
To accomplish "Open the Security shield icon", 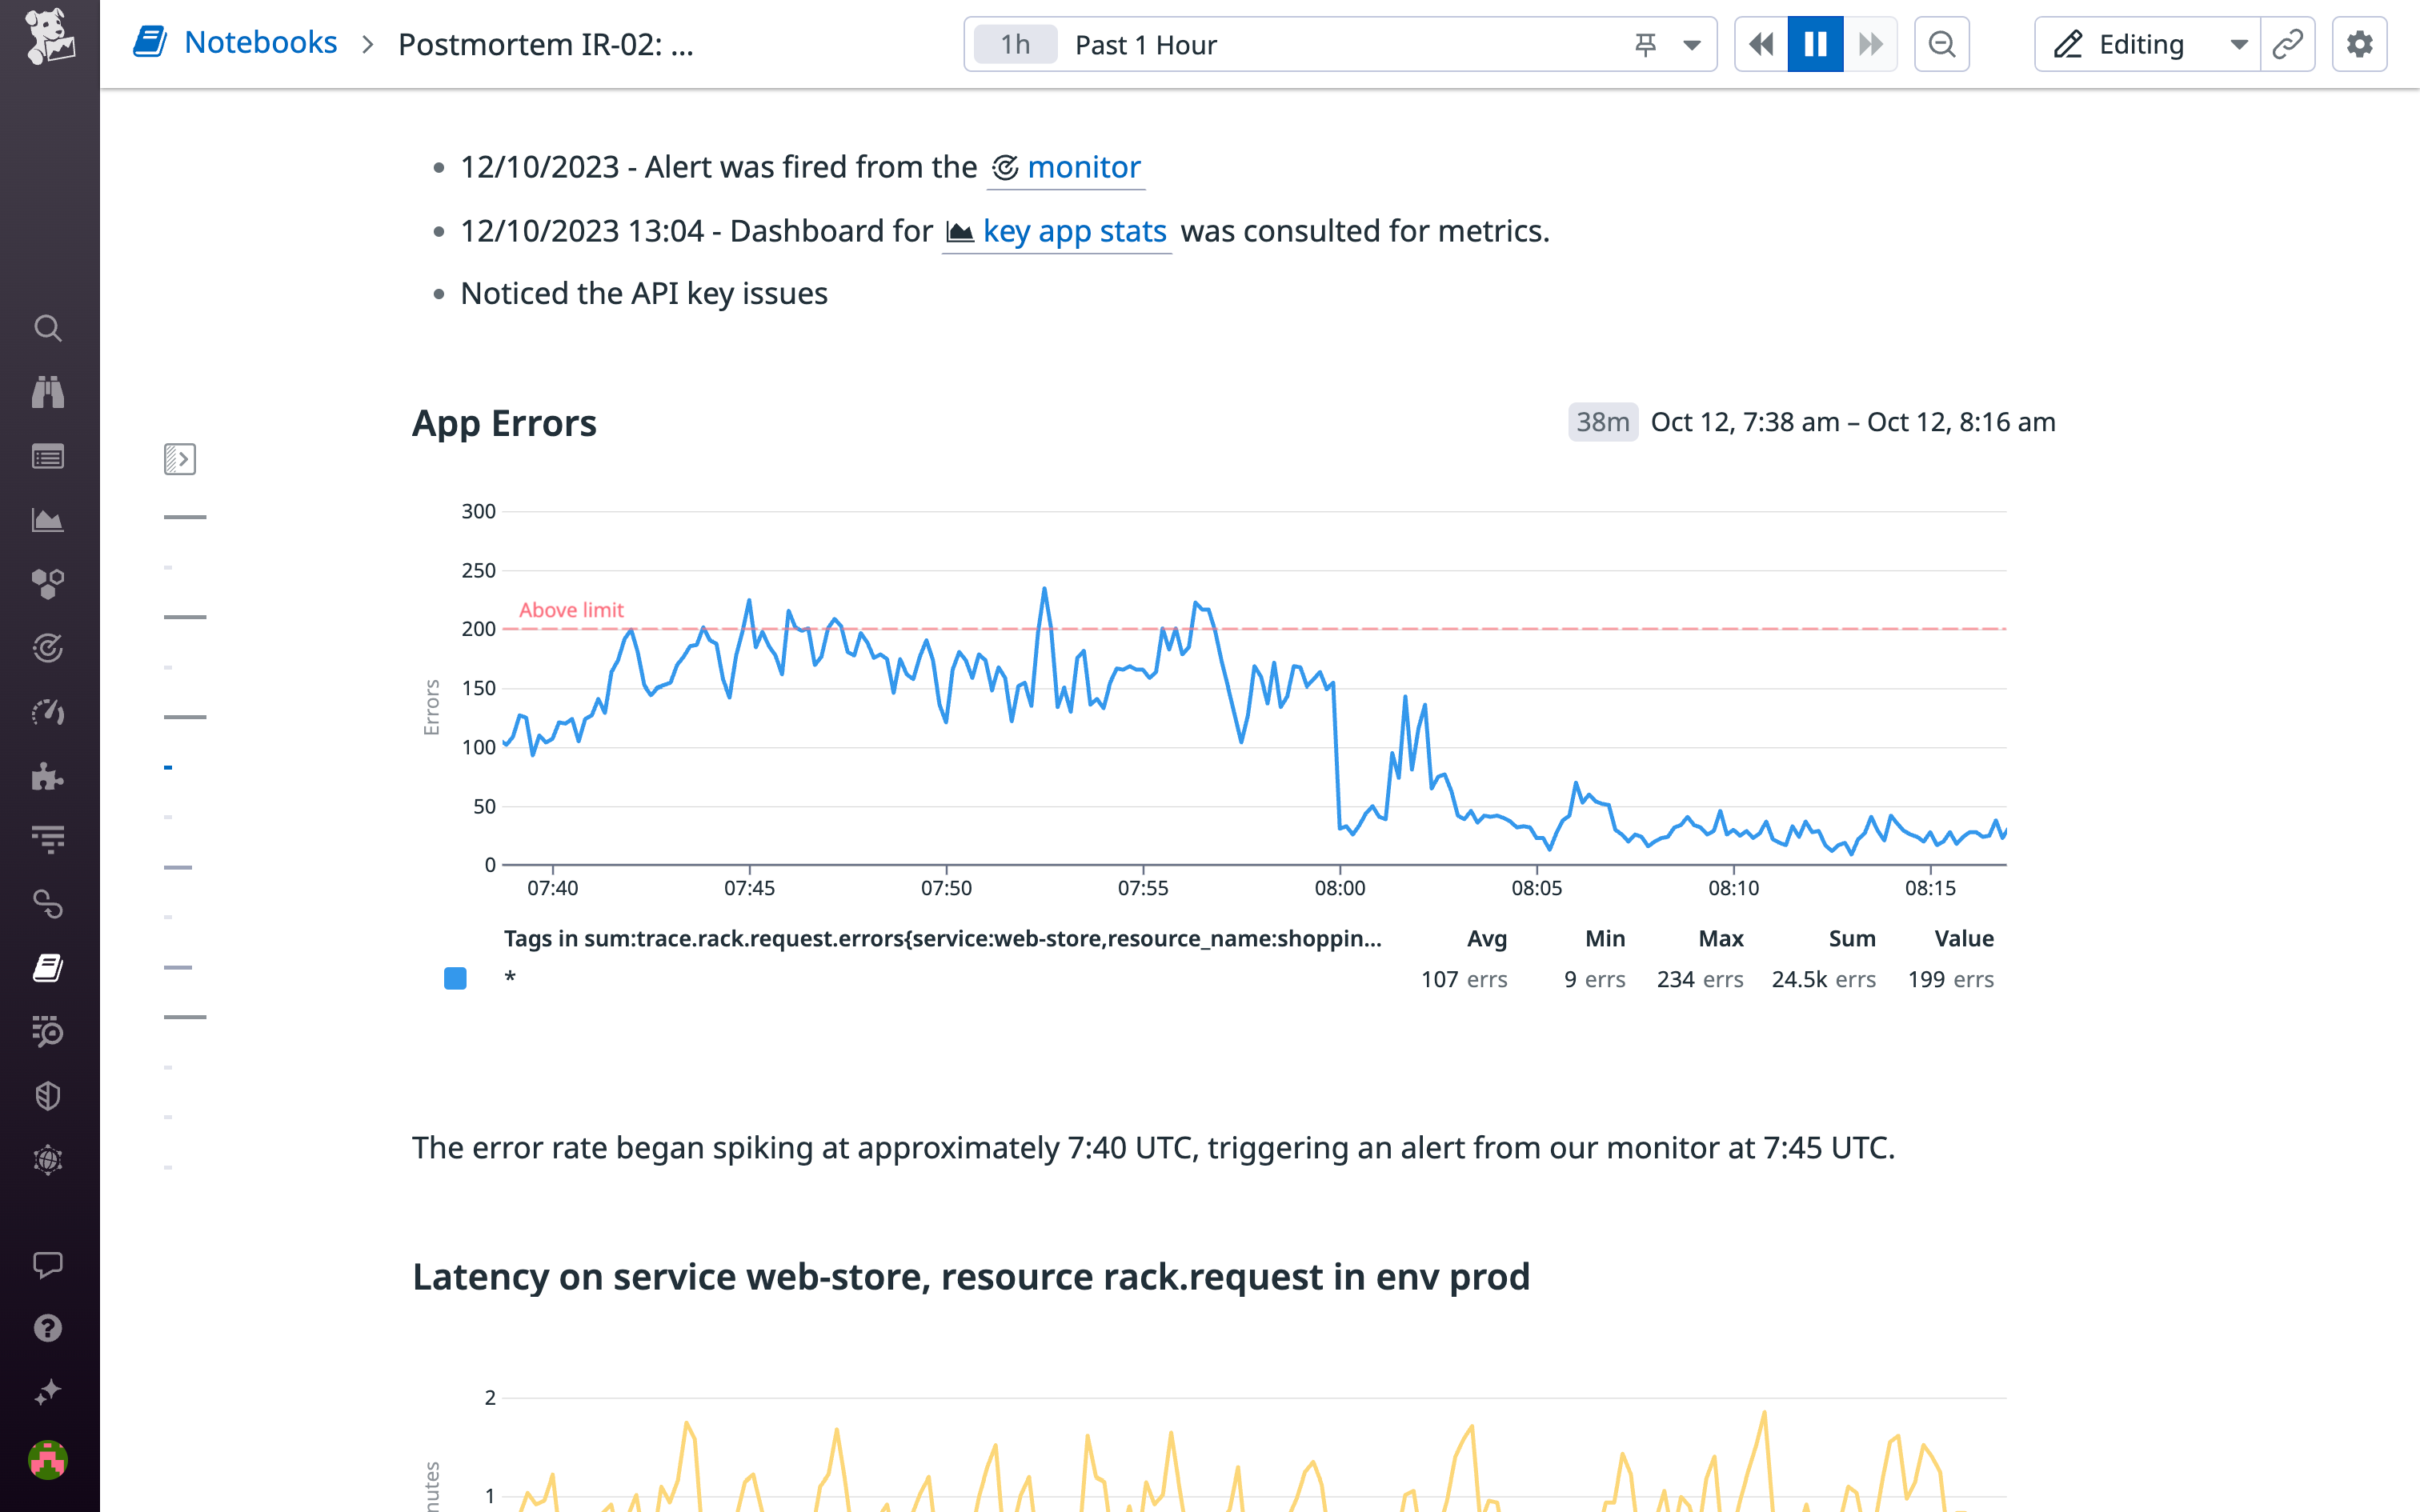I will [48, 1095].
